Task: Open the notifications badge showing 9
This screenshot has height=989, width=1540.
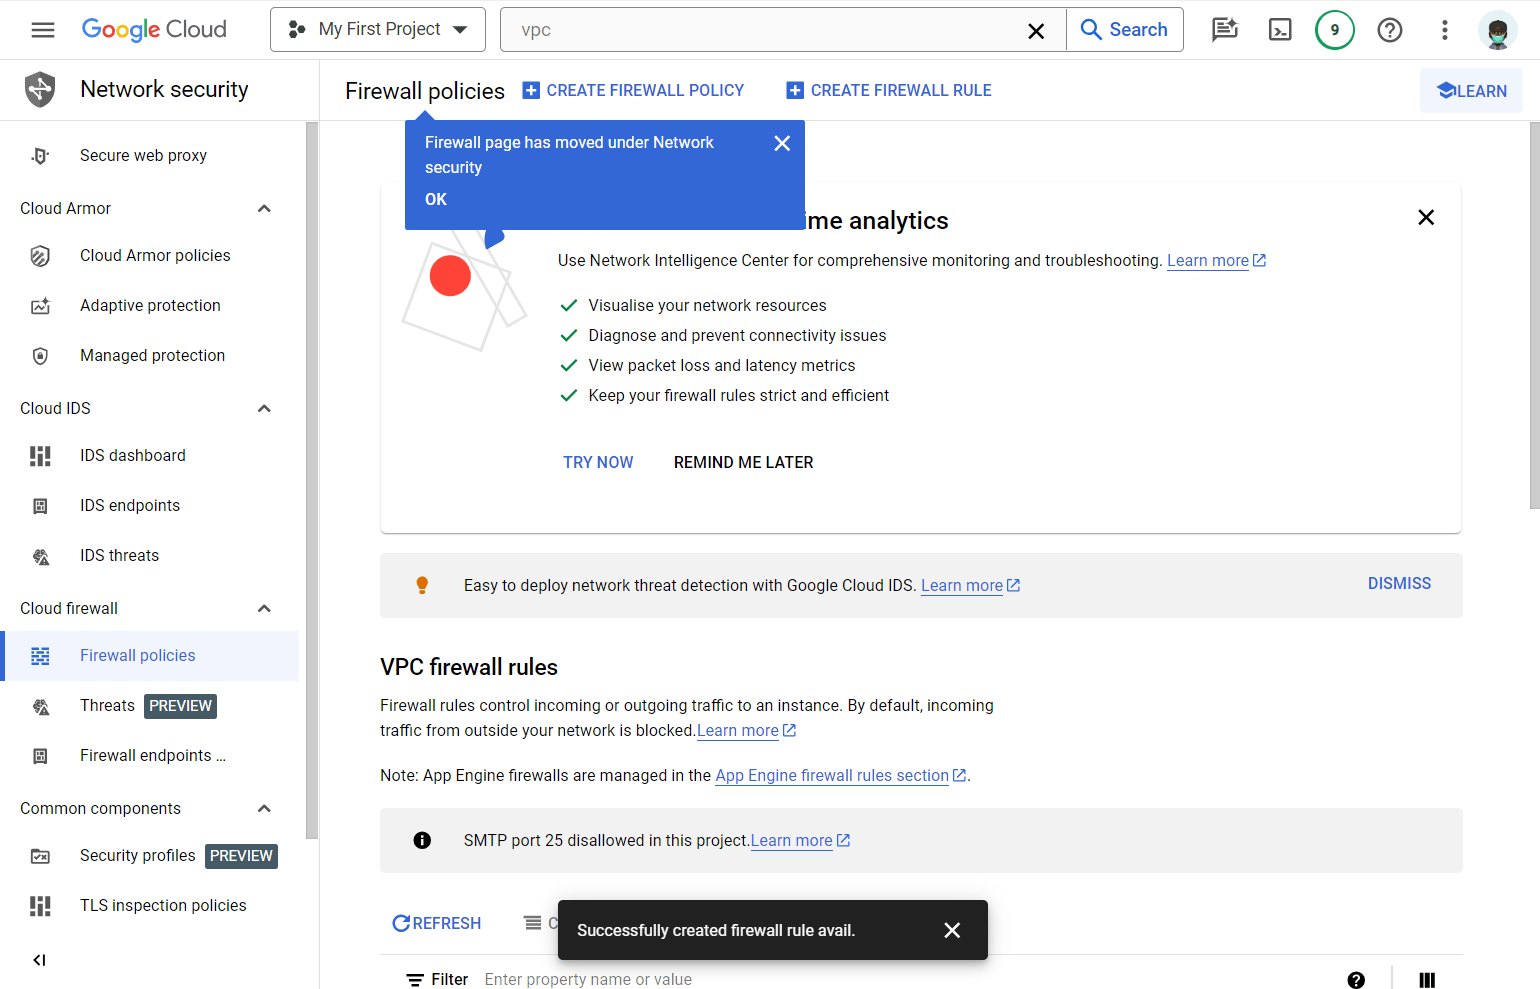Action: (1335, 30)
